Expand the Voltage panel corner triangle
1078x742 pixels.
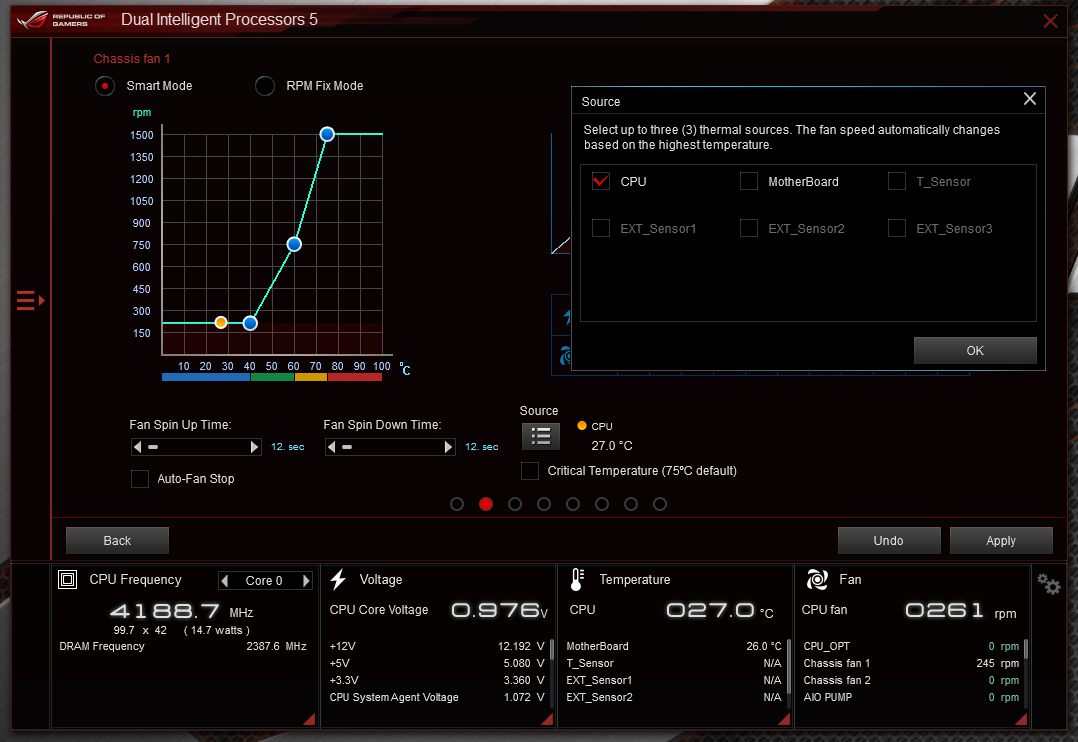click(x=547, y=719)
